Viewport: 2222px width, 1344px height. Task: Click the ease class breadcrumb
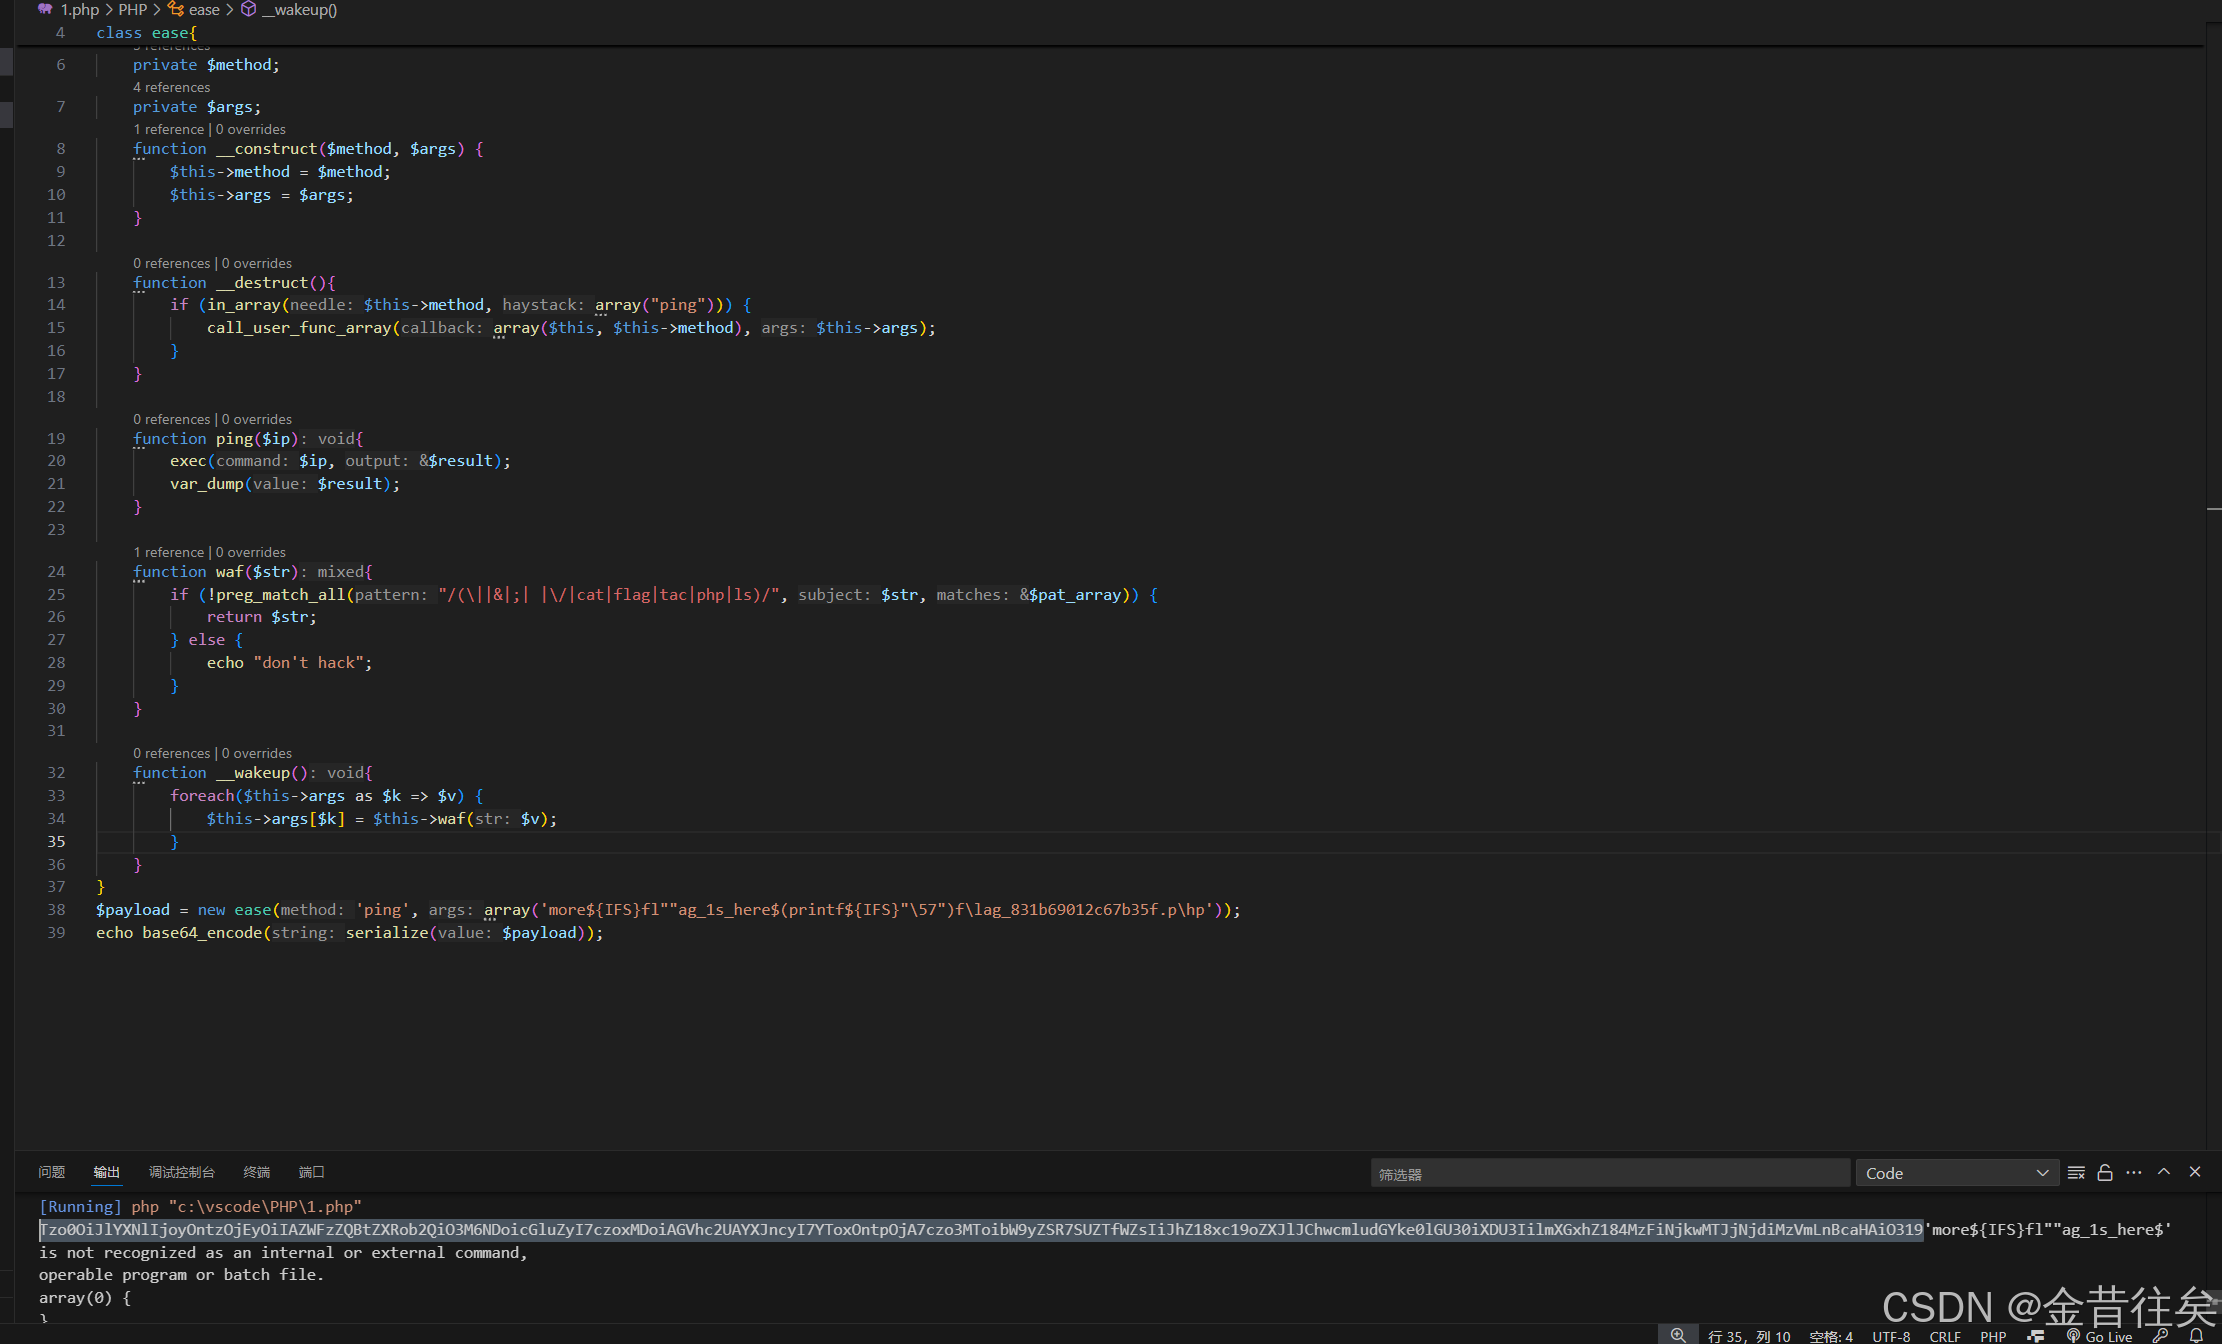pyautogui.click(x=203, y=10)
